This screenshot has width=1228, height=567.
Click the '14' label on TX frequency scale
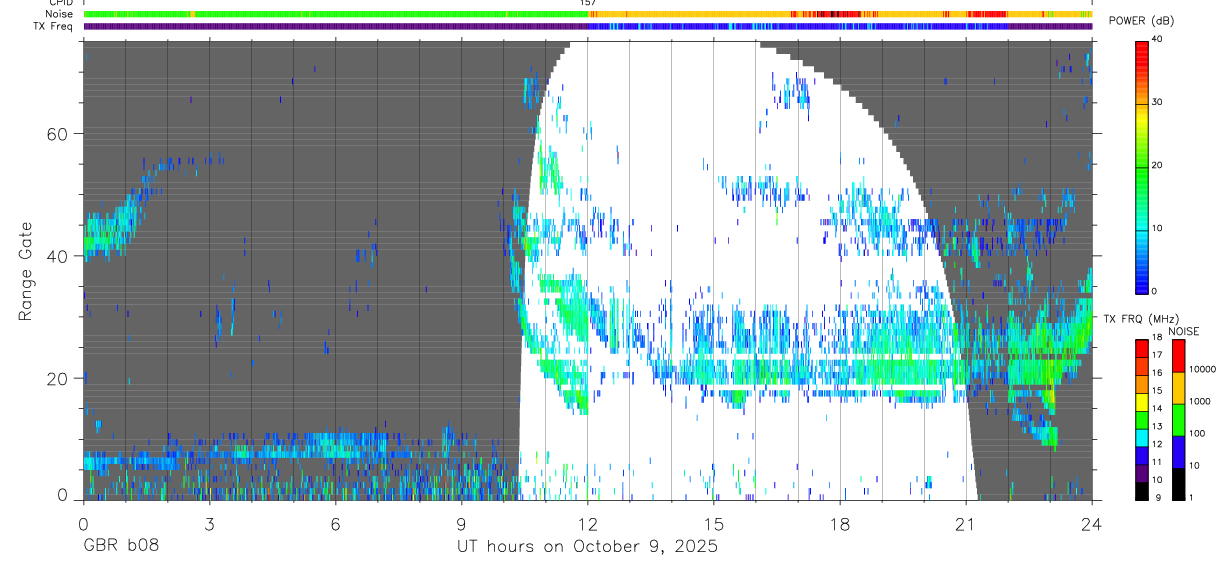point(1157,408)
